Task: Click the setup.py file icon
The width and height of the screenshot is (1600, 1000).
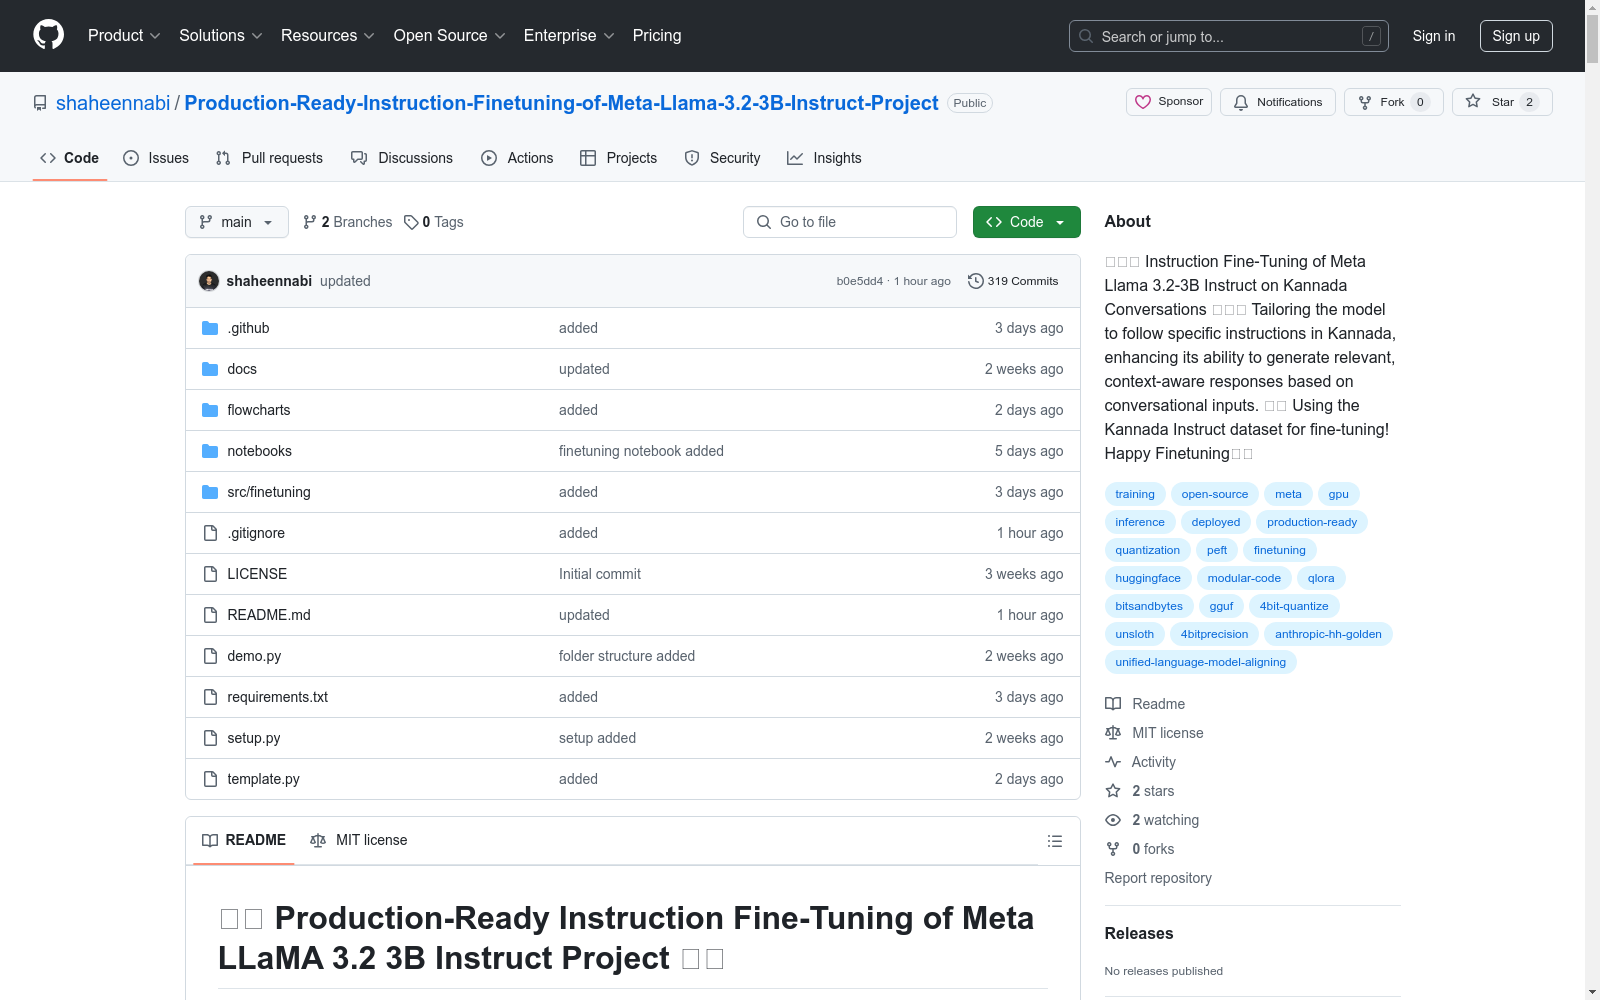Action: (210, 738)
